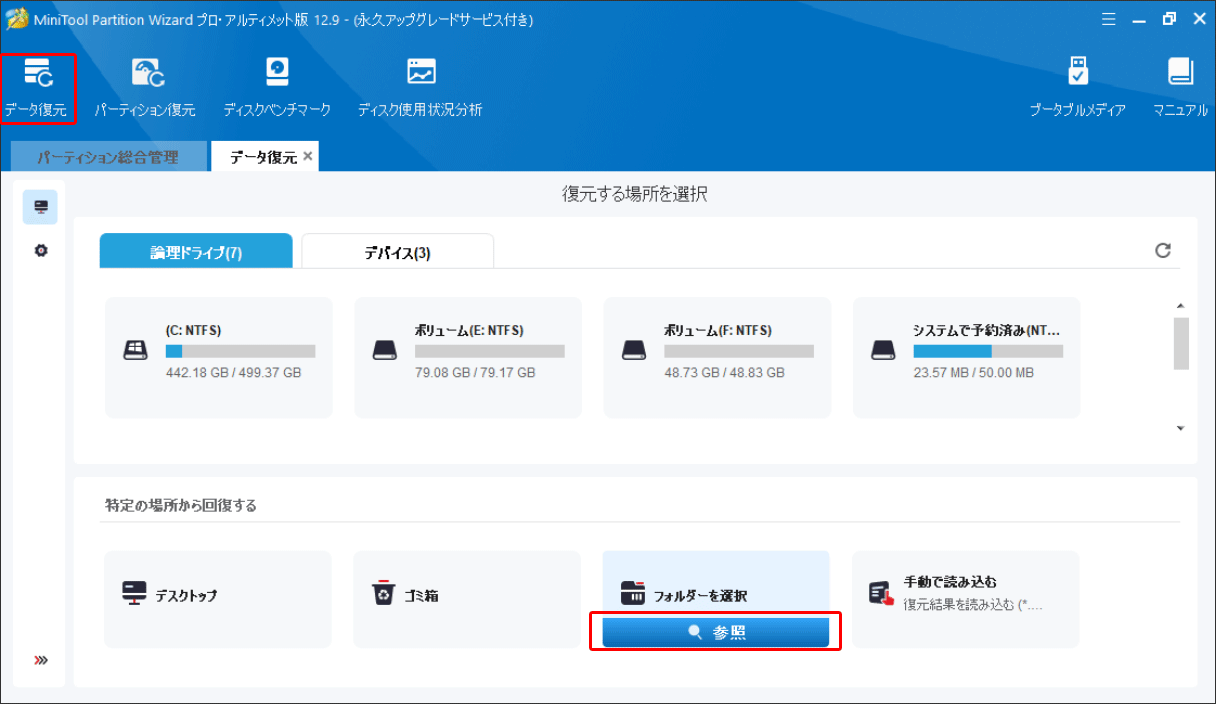Screen dimensions: 1216x704
Task: Click 23.57 MB / 50.00 MB text
Action: (x=973, y=372)
